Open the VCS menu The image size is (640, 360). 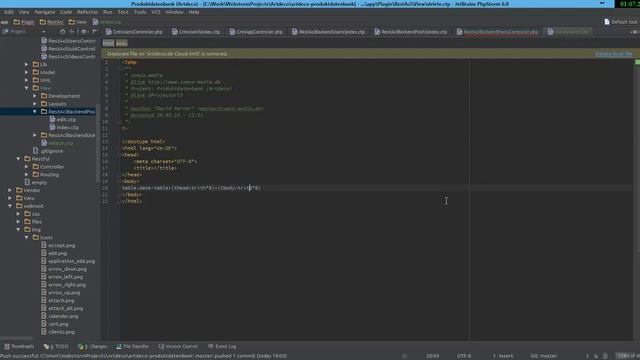[x=156, y=12]
